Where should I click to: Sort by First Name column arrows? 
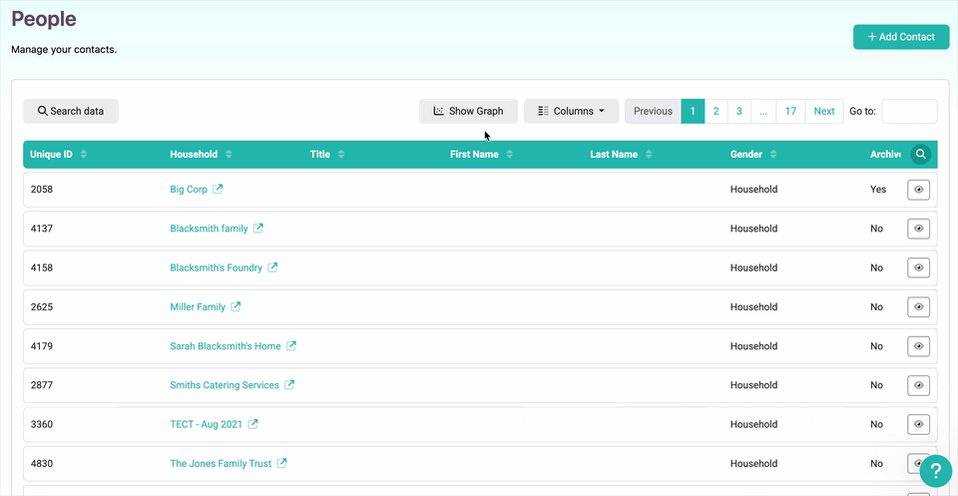point(510,155)
